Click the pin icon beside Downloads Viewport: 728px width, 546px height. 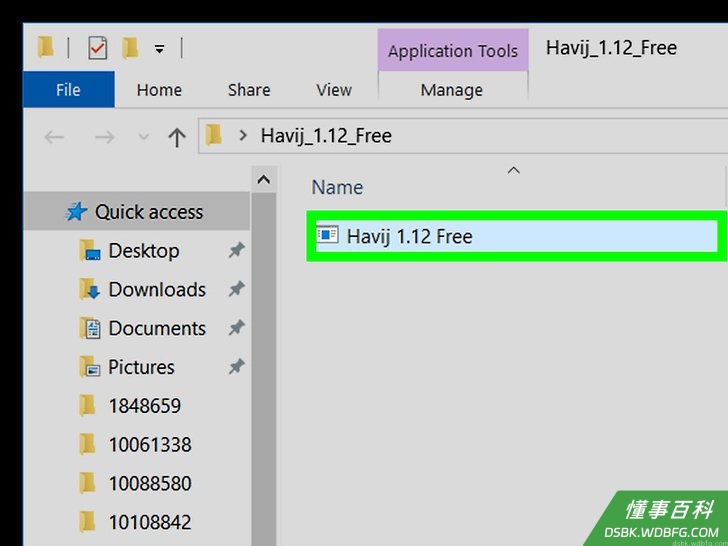point(236,290)
